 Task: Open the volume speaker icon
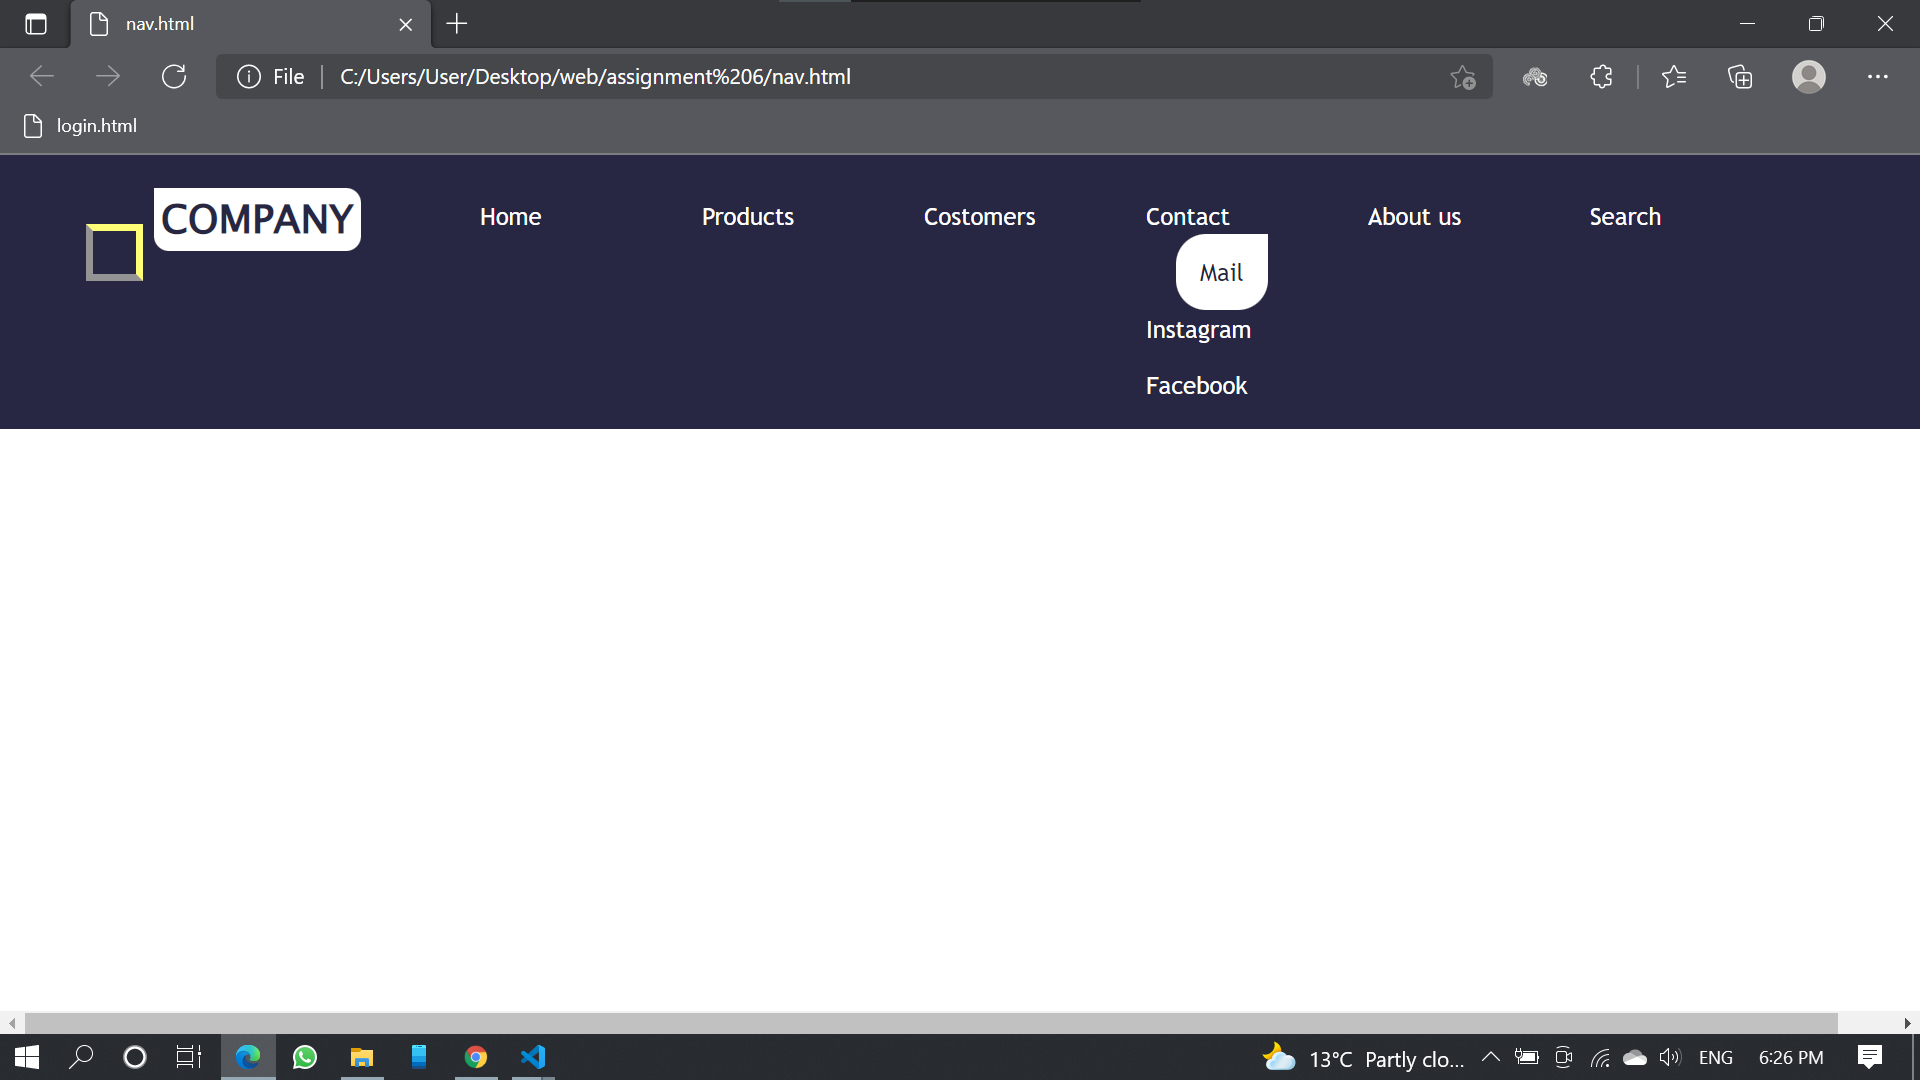[x=1670, y=1057]
